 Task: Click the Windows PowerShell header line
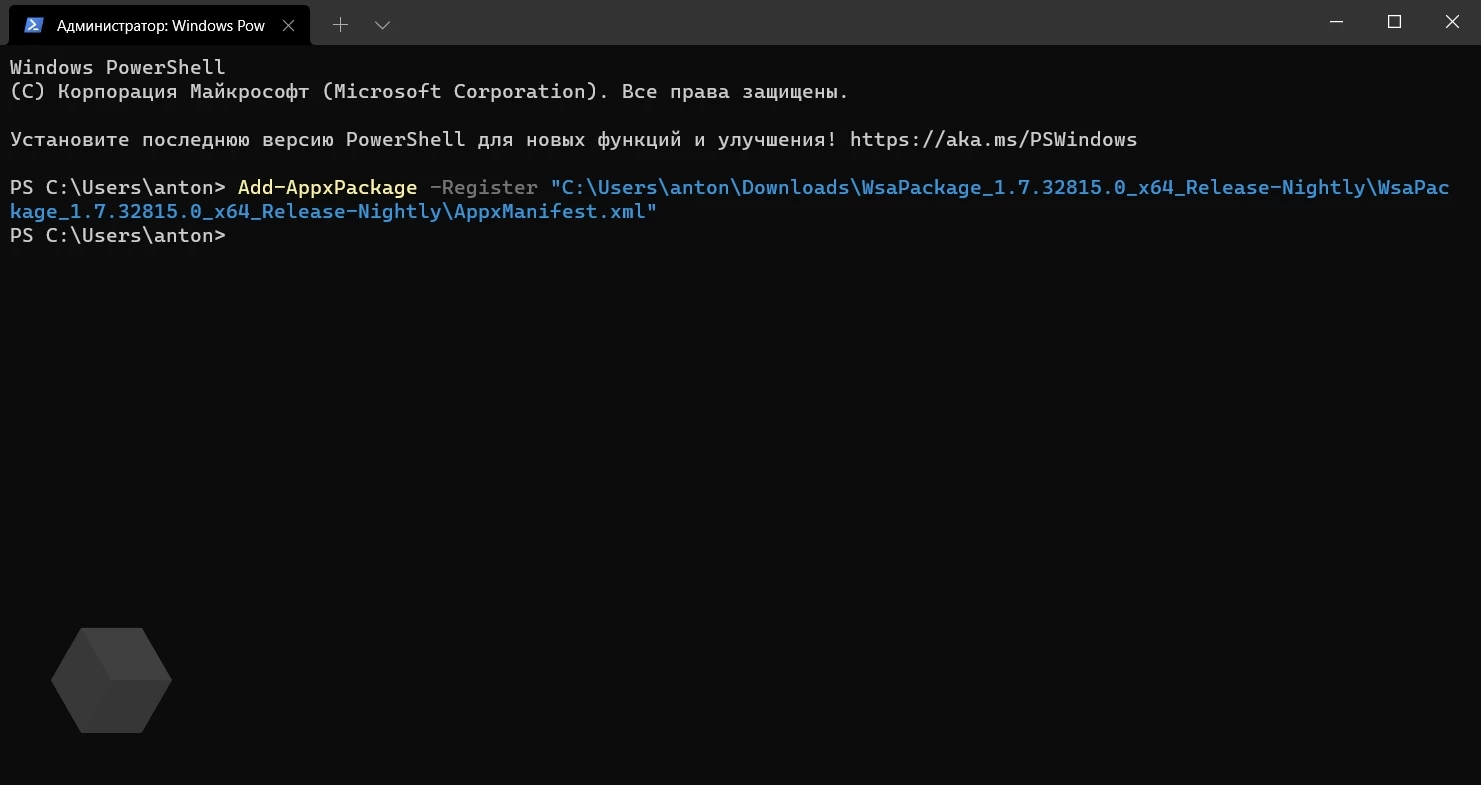click(x=117, y=68)
